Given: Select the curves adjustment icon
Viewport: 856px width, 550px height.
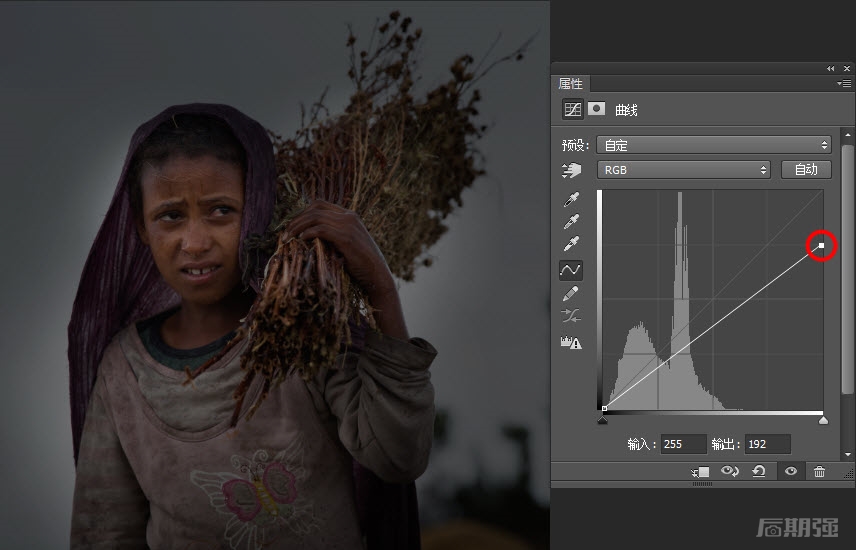Looking at the screenshot, I should (572, 109).
